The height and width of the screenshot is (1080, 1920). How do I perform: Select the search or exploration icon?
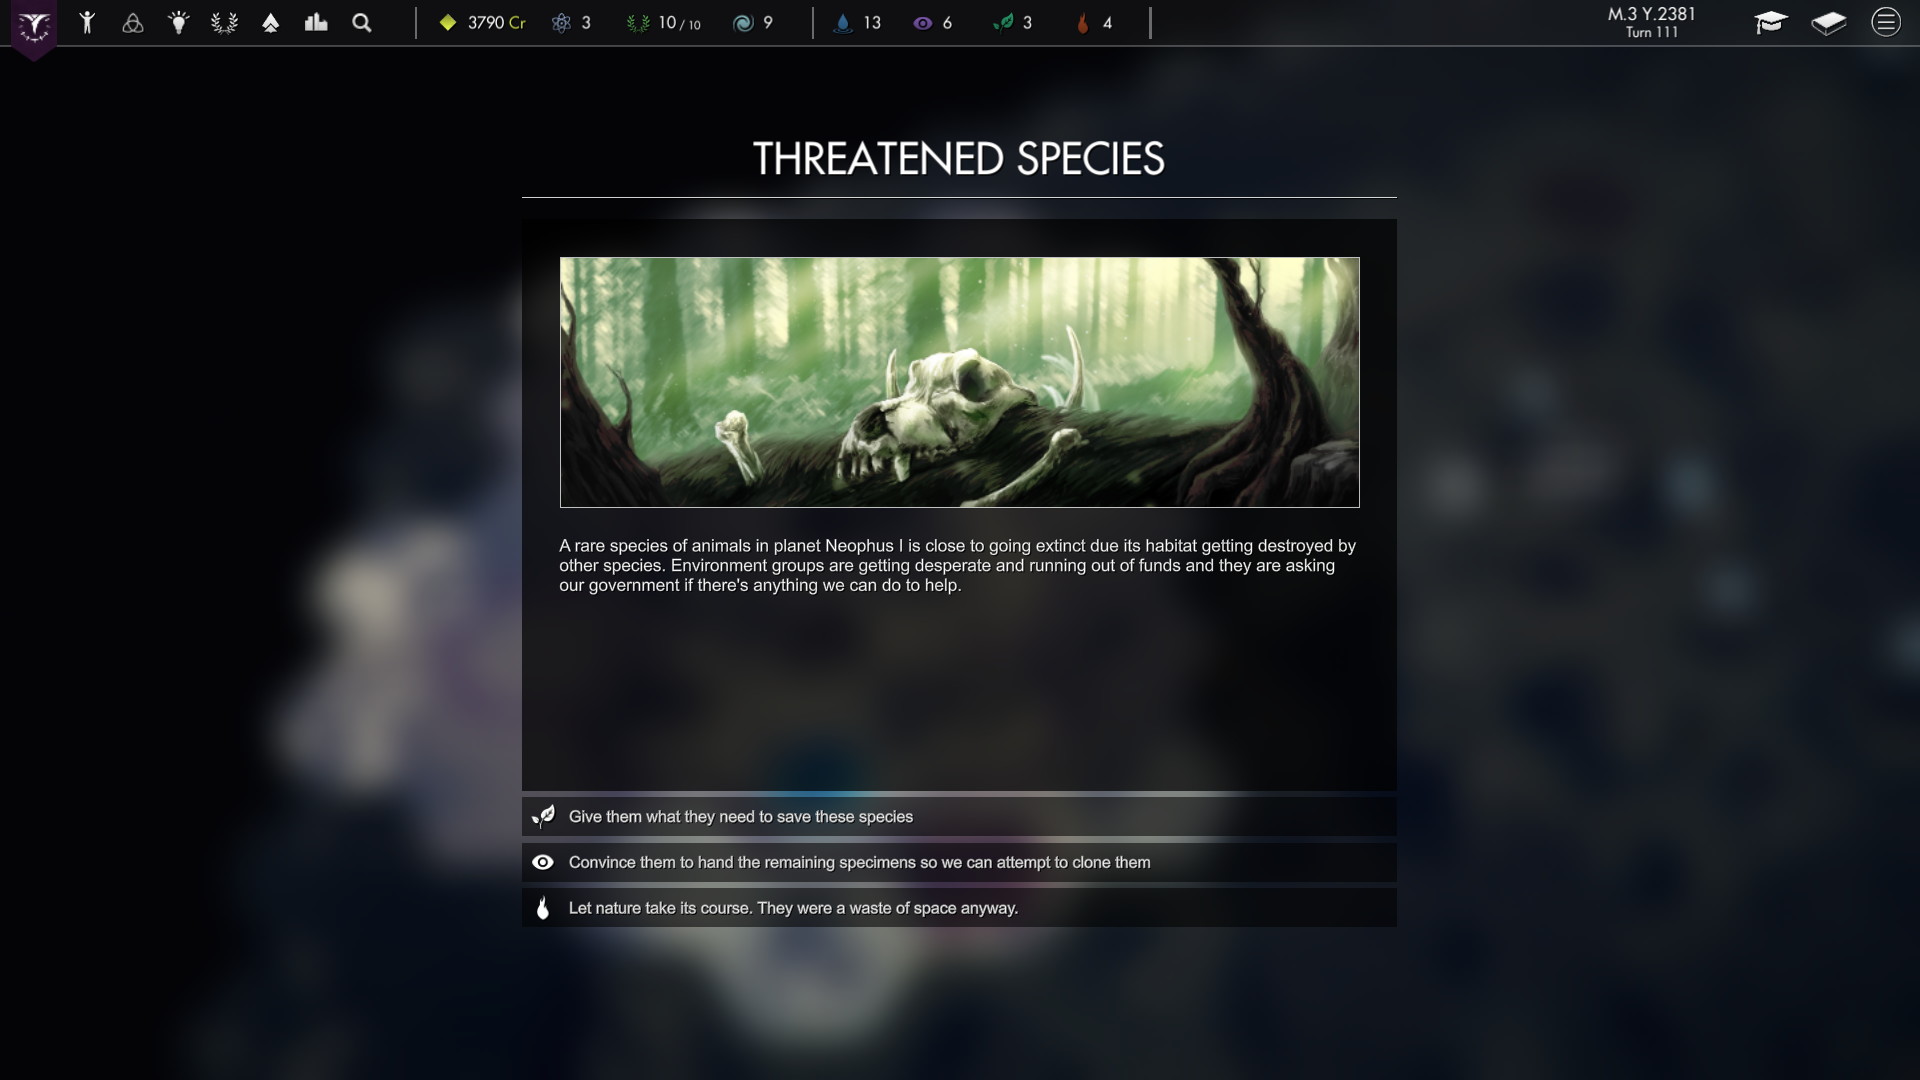pyautogui.click(x=363, y=22)
